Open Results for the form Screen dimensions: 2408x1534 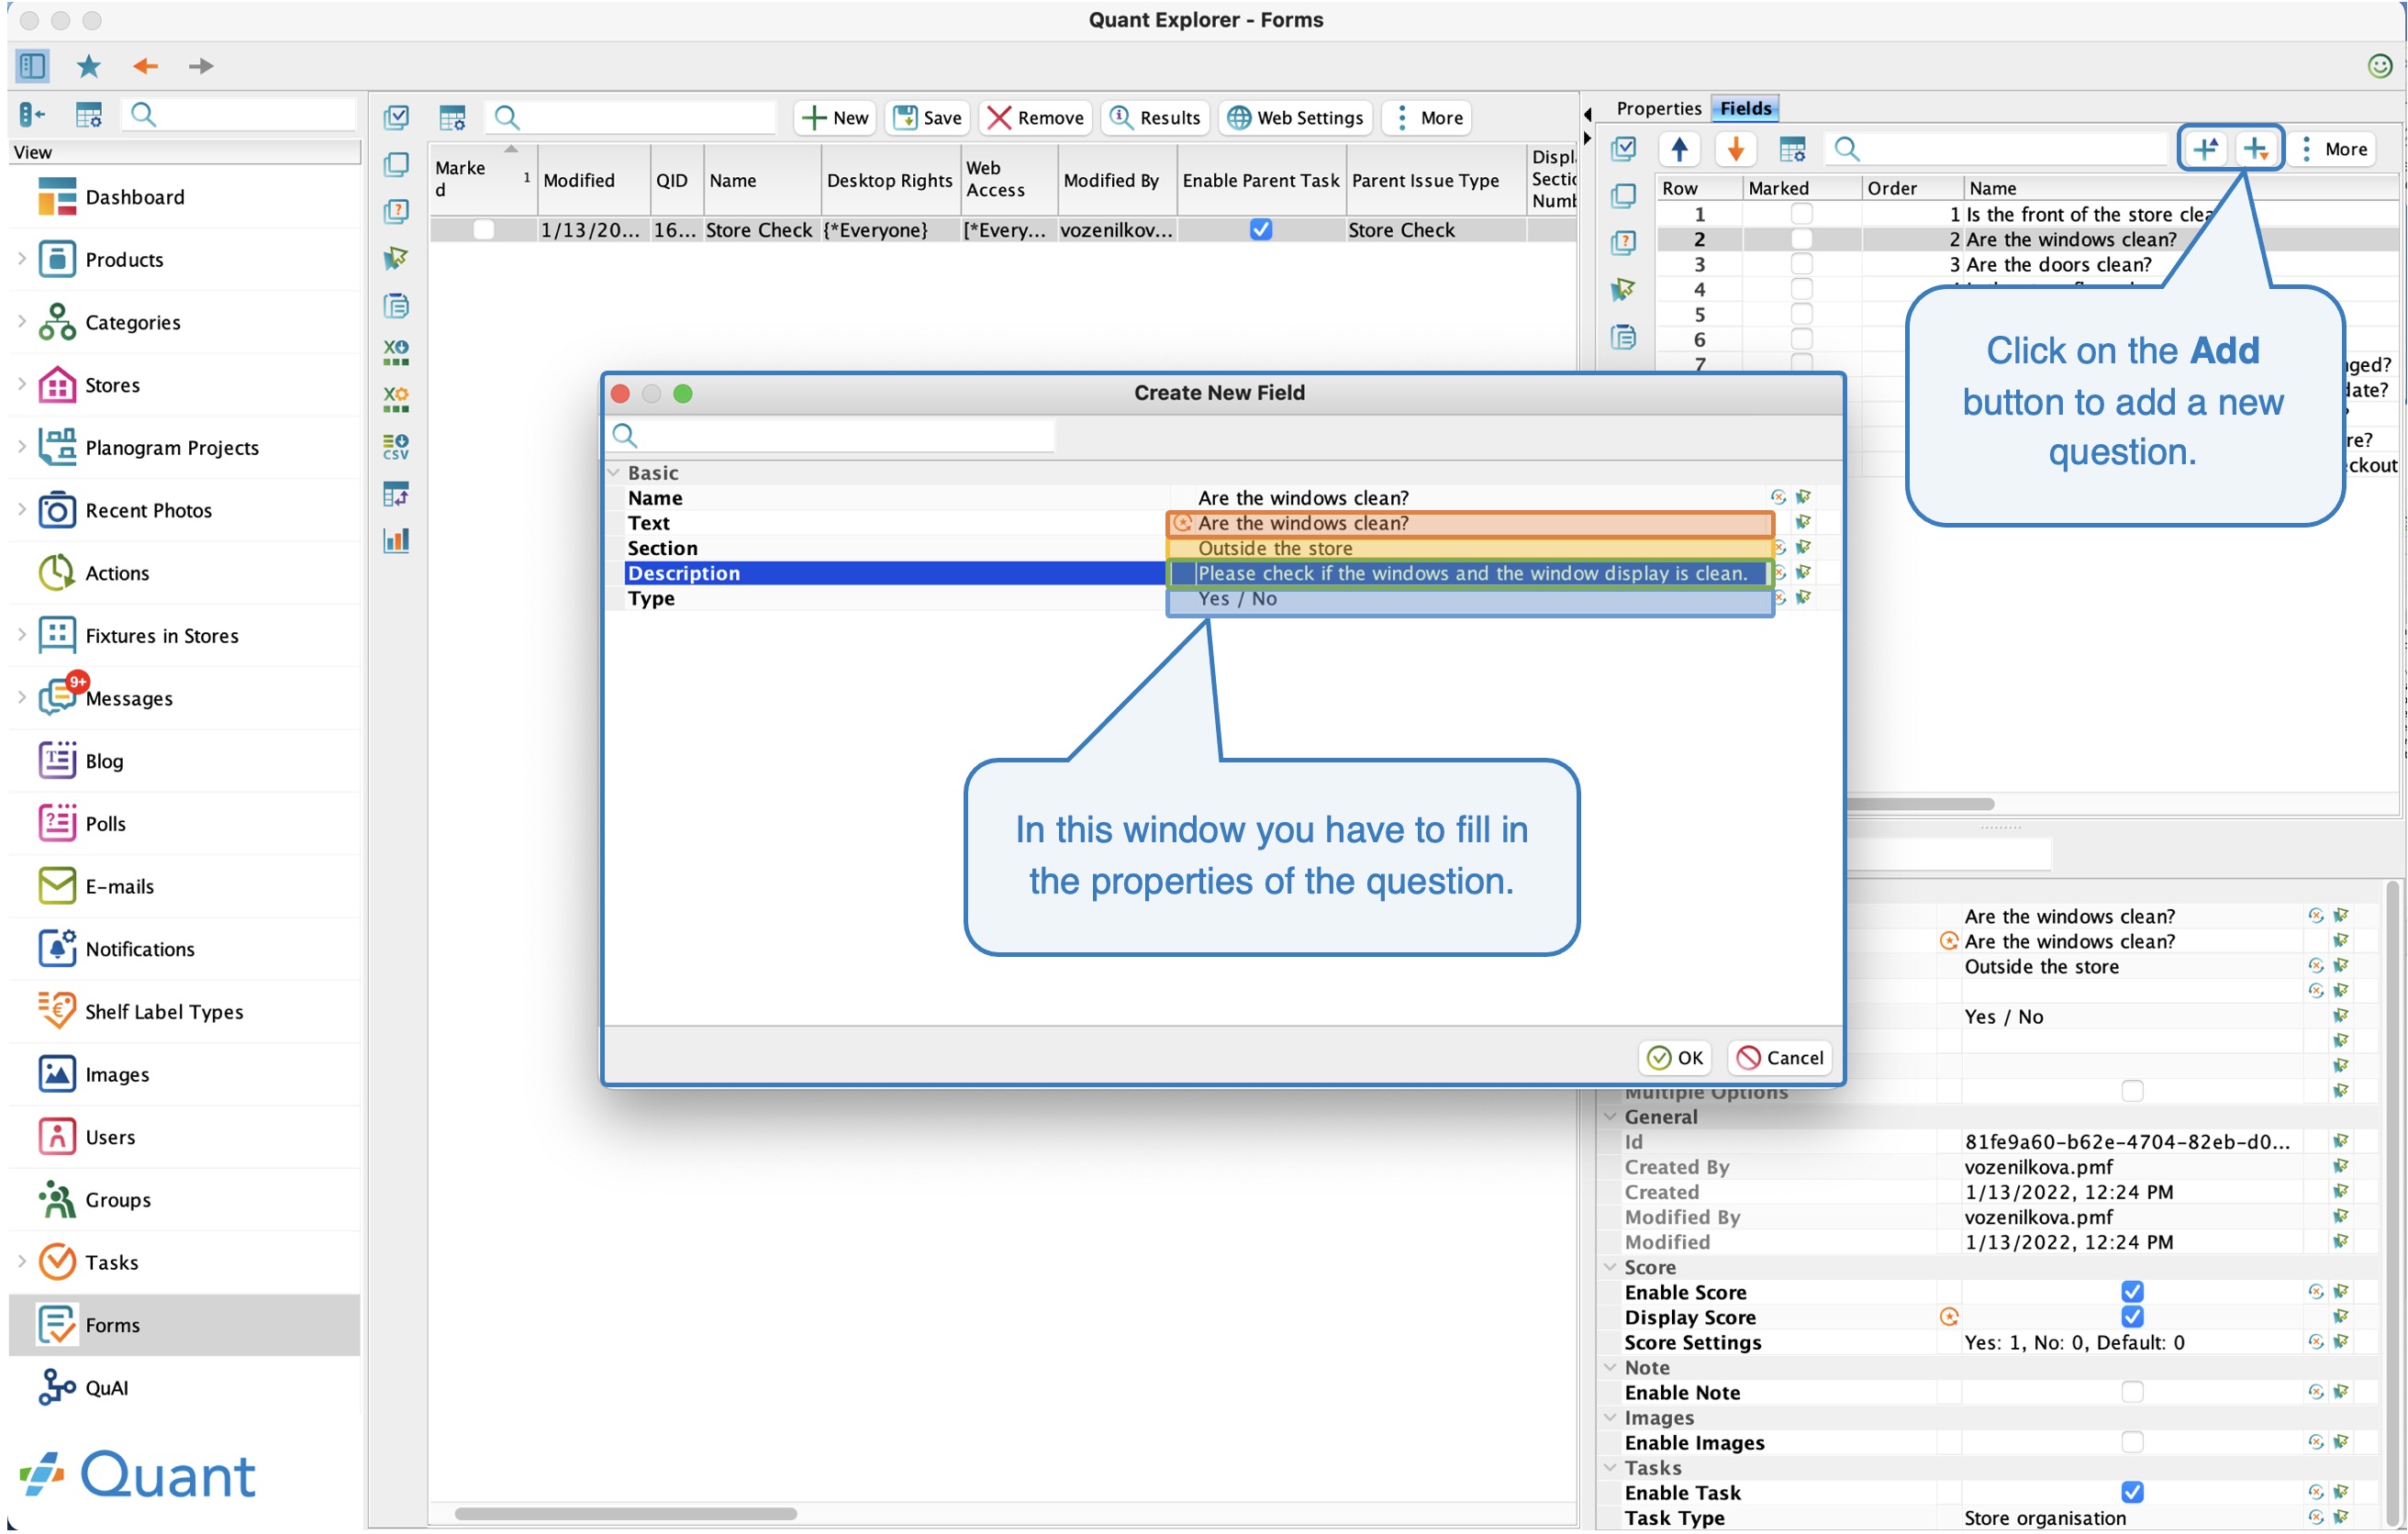pos(1155,118)
